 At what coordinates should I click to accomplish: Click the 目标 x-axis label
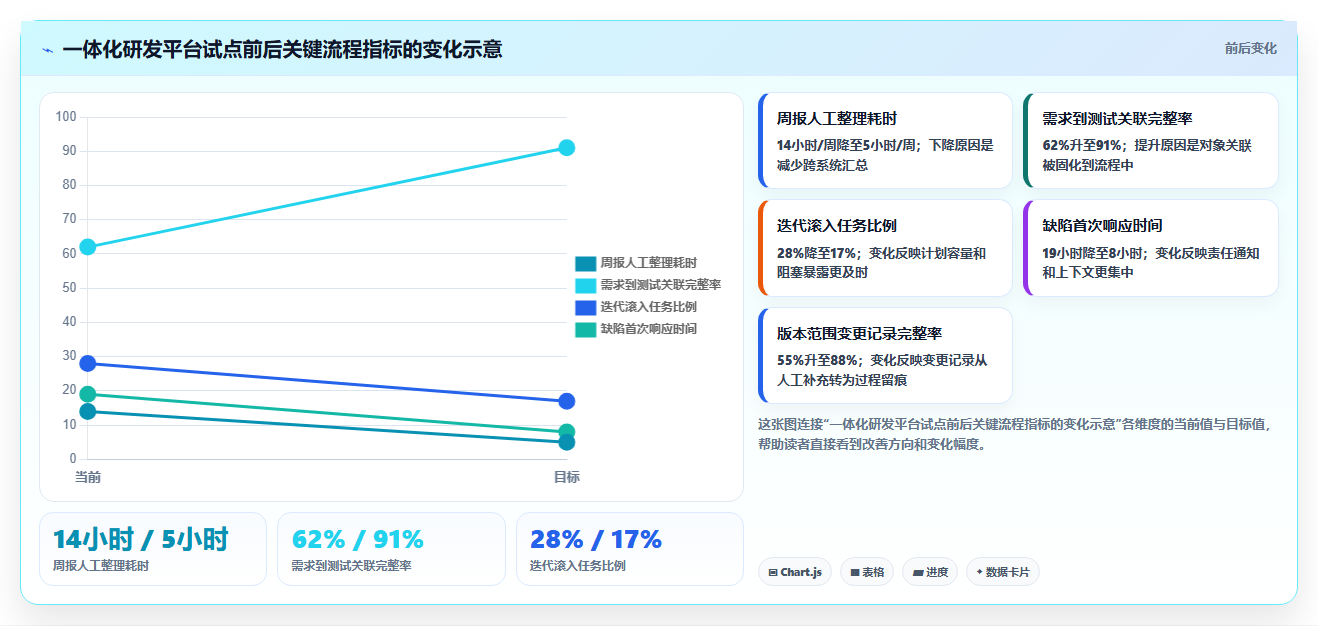[x=566, y=477]
